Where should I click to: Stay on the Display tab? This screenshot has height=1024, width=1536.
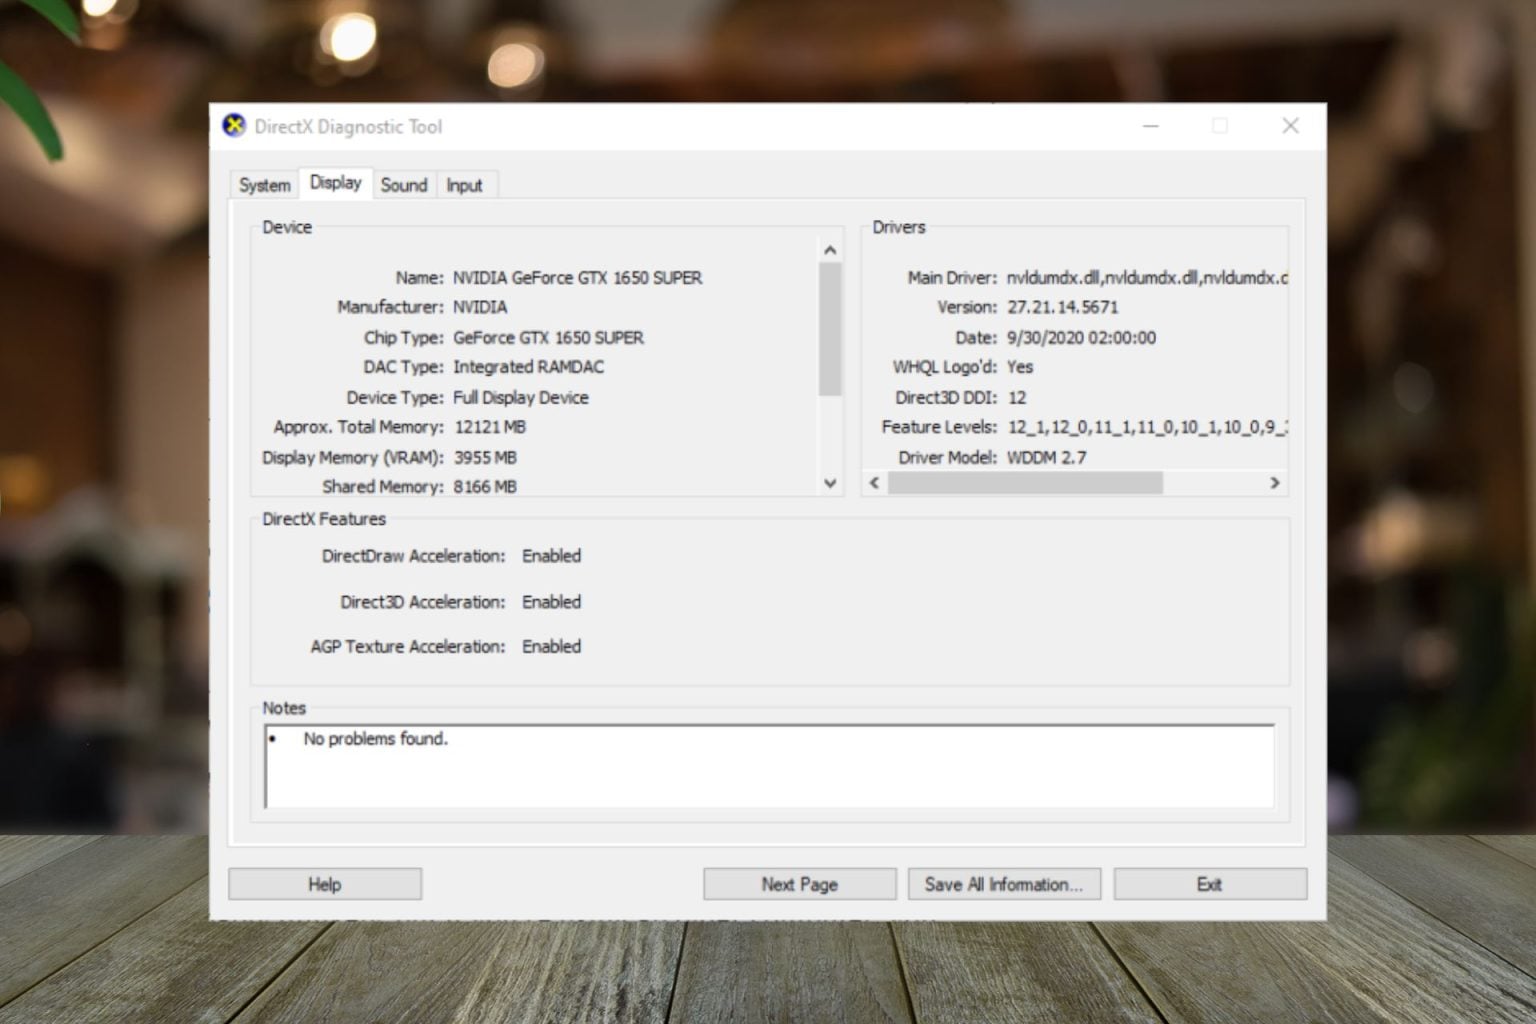point(335,183)
